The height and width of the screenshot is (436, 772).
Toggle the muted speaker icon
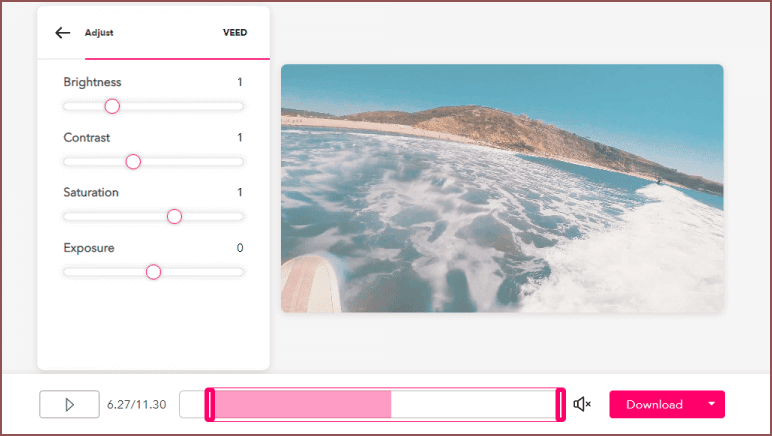[x=582, y=404]
